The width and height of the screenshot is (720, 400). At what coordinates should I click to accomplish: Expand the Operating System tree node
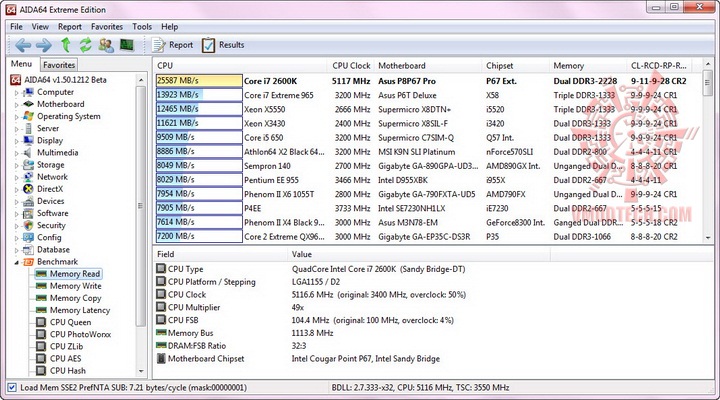pyautogui.click(x=17, y=117)
